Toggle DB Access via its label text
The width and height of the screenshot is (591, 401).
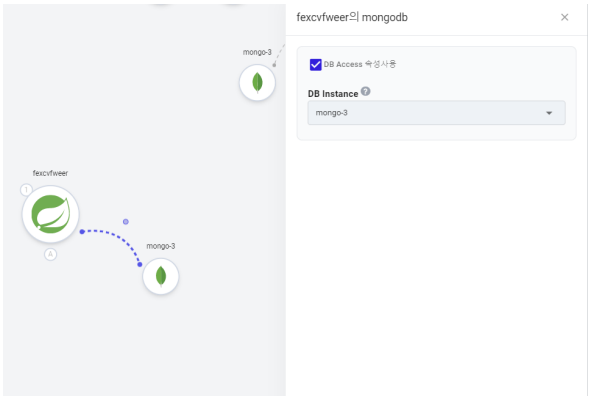pos(360,64)
